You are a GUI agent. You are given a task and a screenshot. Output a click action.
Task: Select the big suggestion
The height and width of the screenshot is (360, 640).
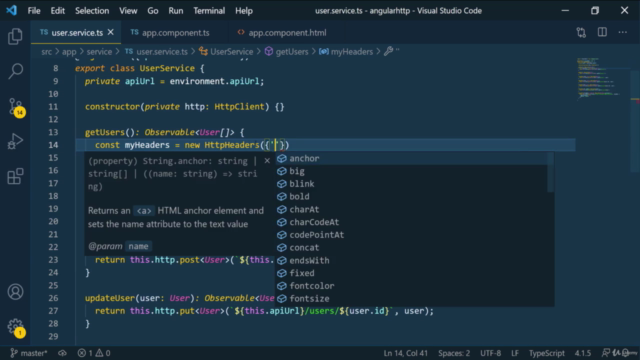point(411,171)
